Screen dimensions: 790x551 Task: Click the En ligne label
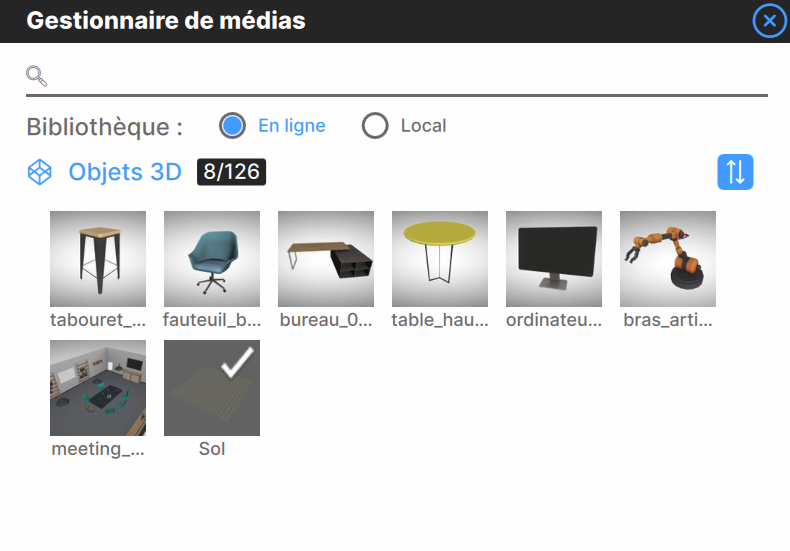[292, 125]
